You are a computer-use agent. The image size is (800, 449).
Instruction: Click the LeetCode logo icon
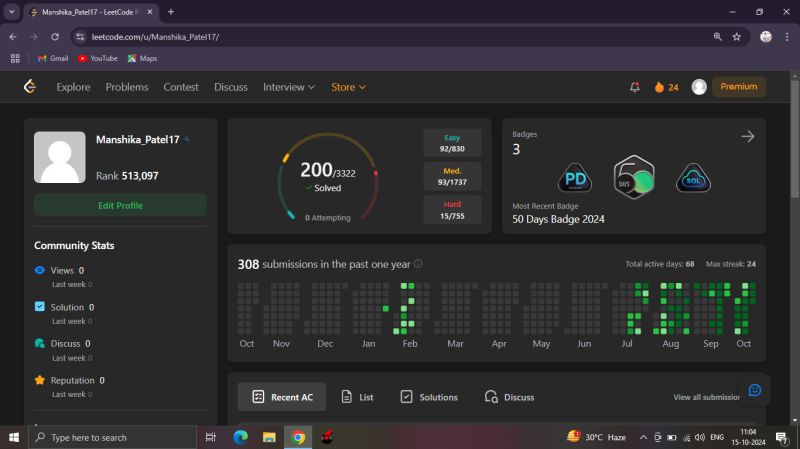(x=30, y=87)
